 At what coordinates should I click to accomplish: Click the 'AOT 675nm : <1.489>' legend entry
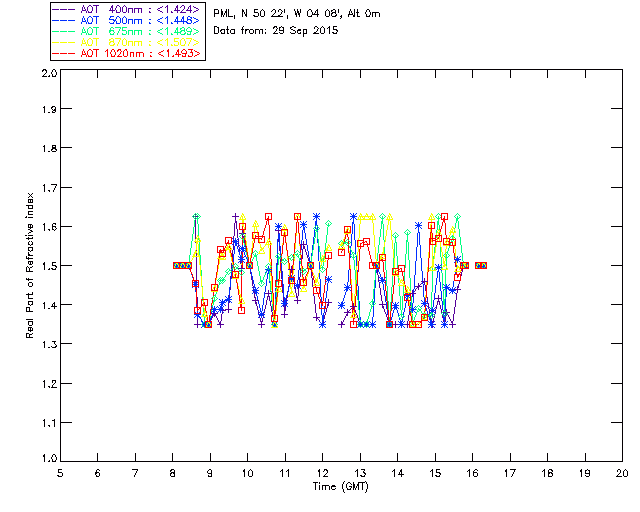126,31
